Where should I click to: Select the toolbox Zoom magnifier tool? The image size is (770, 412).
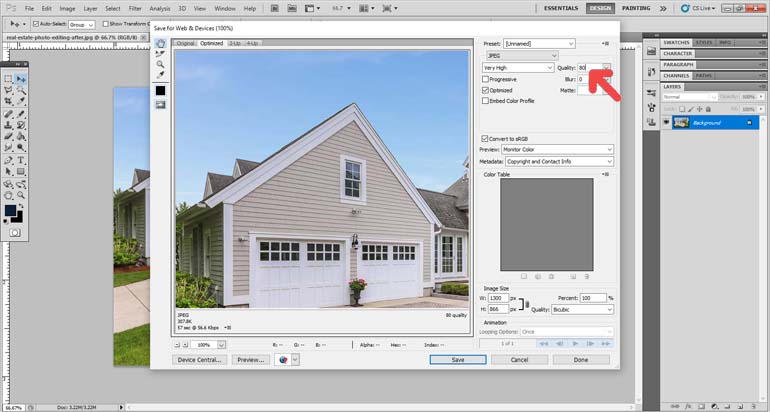[x=21, y=195]
